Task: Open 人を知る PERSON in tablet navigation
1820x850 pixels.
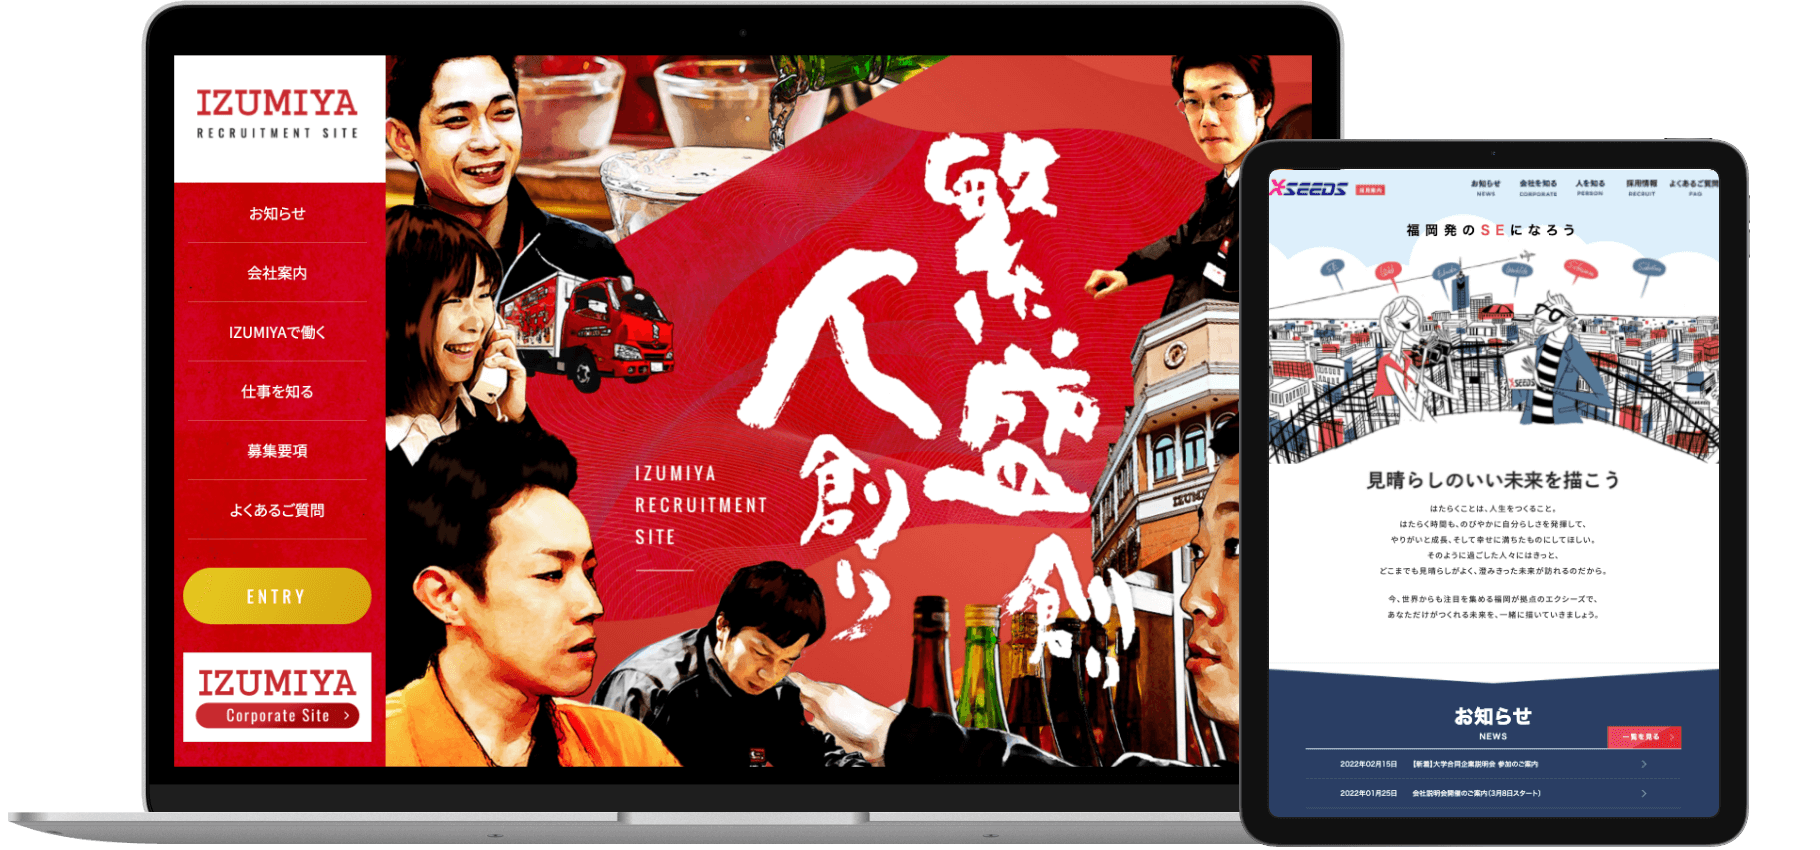Action: point(1590,188)
